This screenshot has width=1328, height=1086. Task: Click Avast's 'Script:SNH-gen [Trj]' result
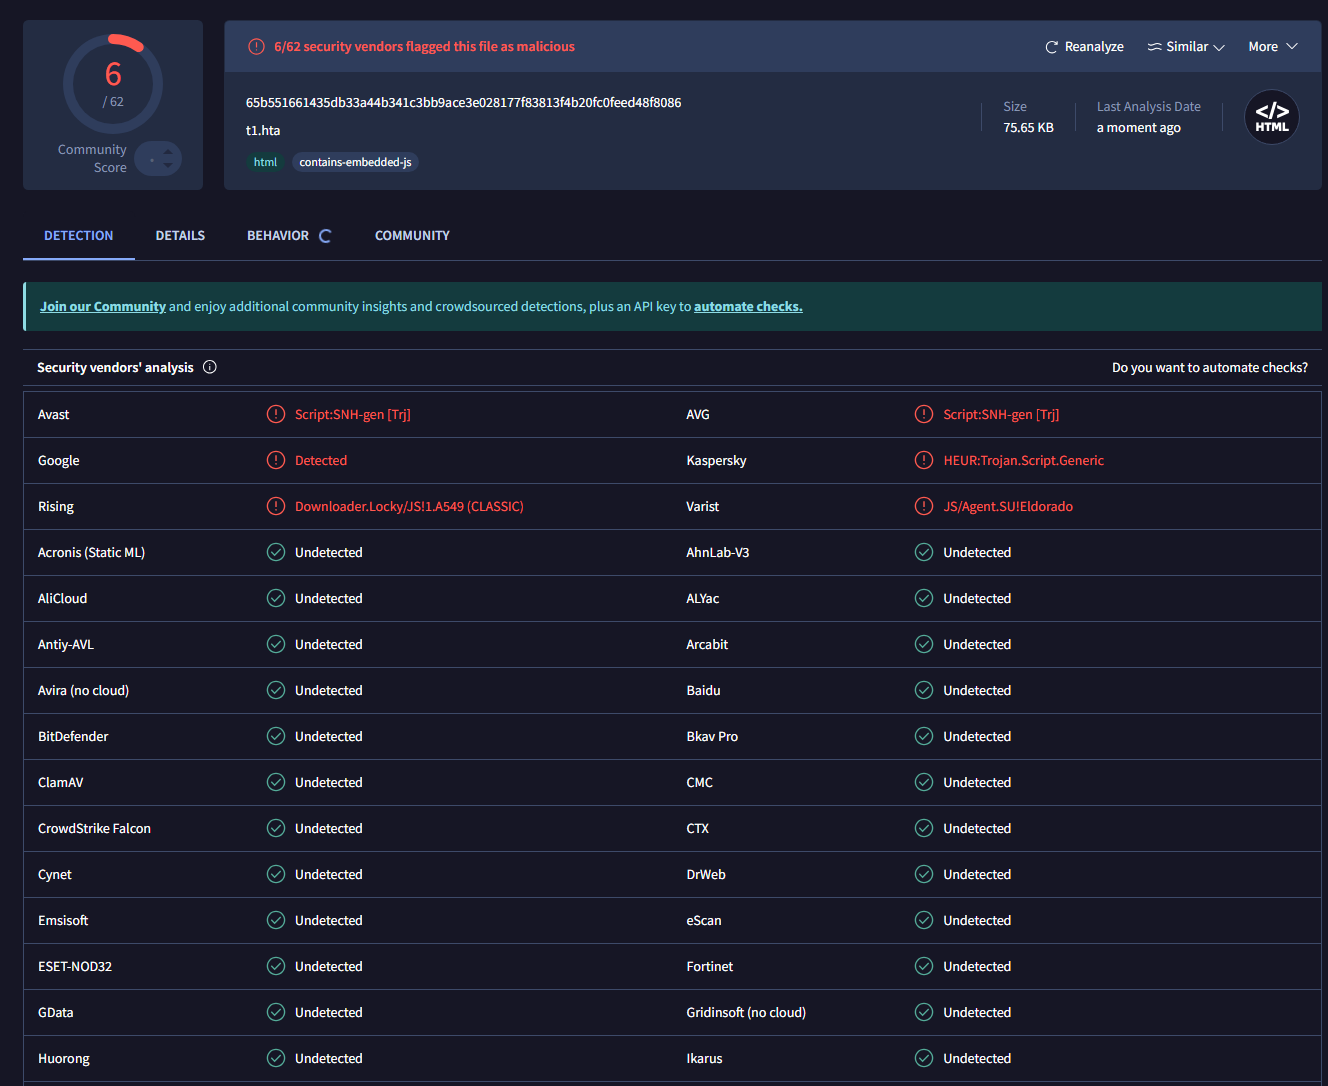[353, 415]
